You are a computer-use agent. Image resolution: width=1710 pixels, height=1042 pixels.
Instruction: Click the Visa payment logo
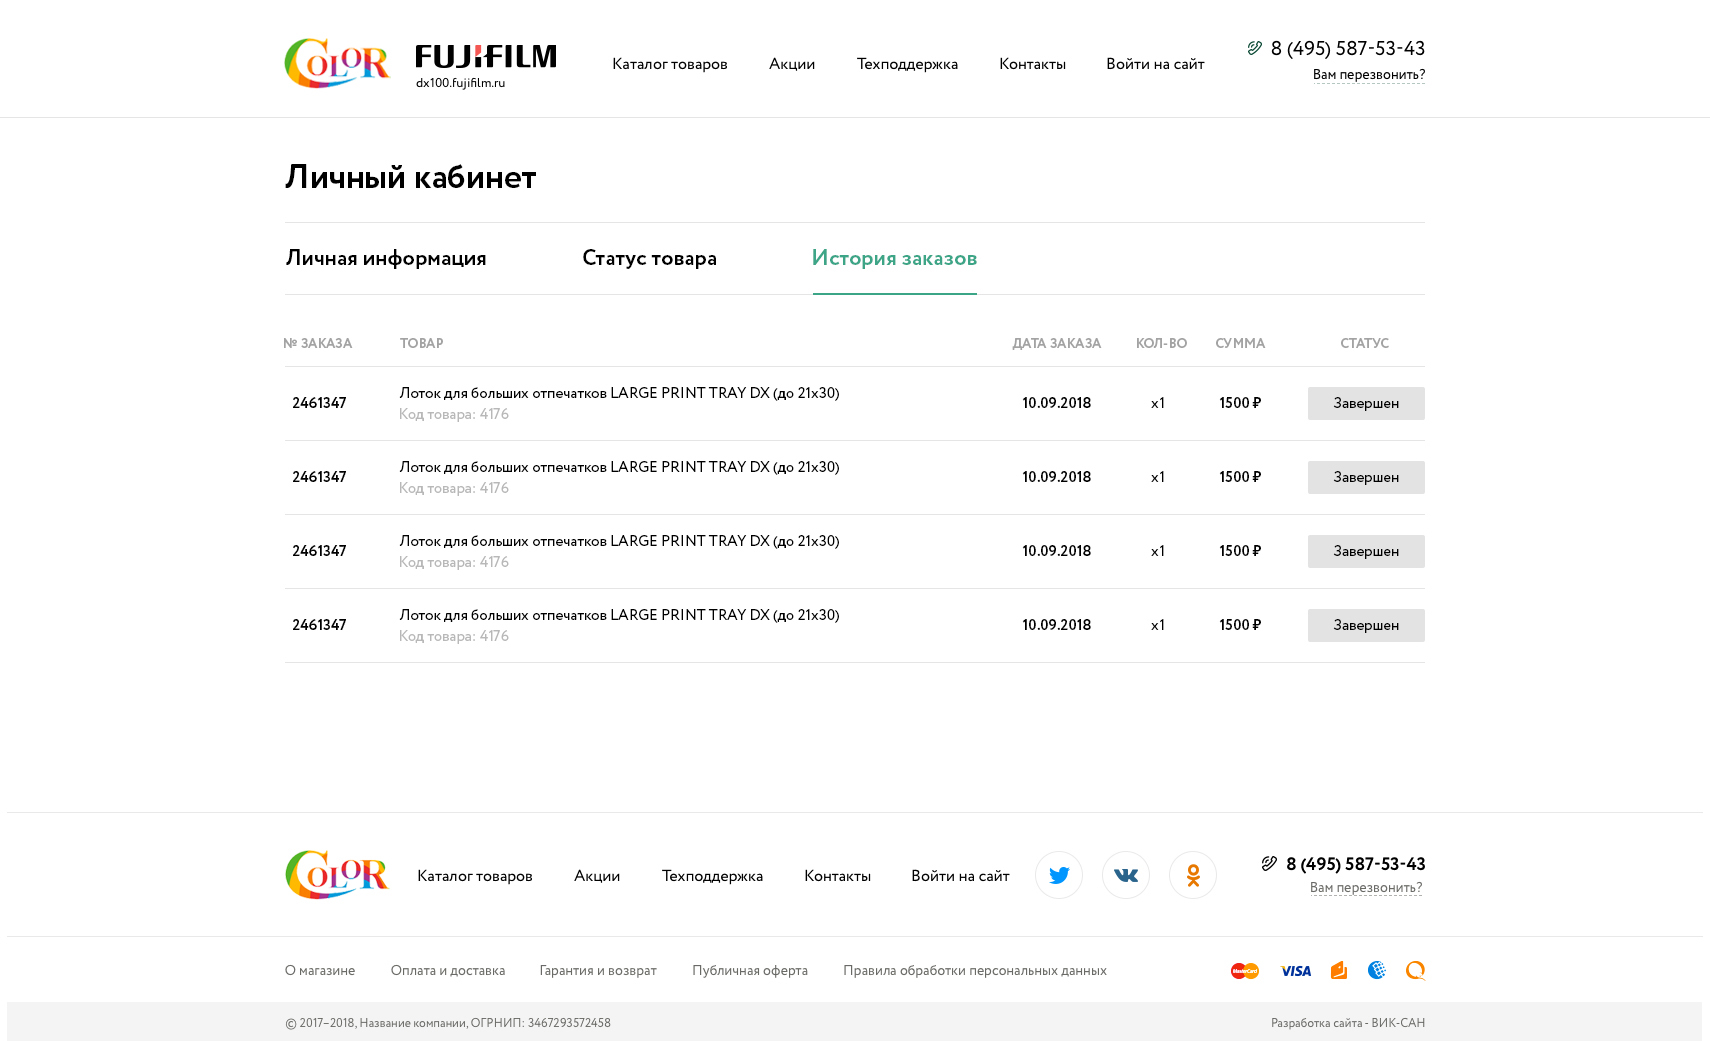(x=1295, y=971)
